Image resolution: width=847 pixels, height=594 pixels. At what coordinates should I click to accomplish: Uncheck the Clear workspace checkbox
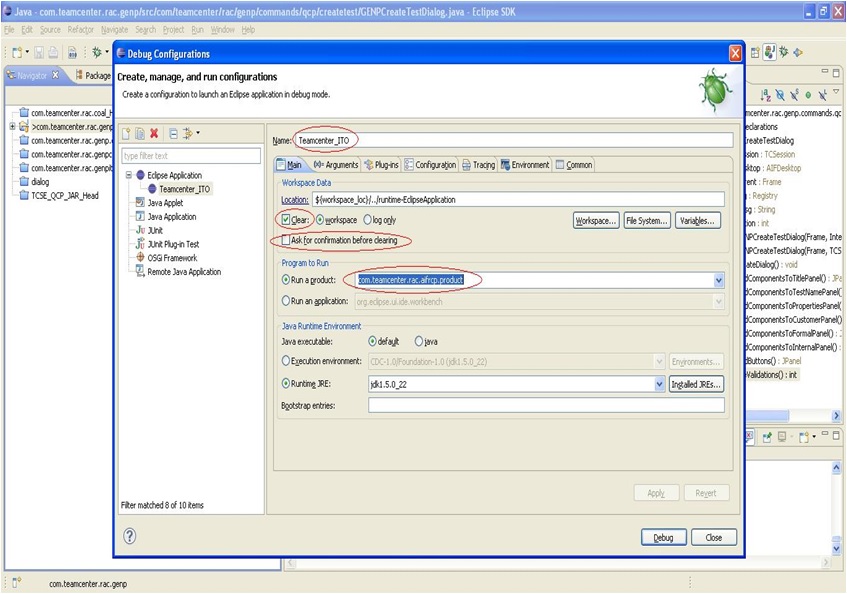coord(287,221)
